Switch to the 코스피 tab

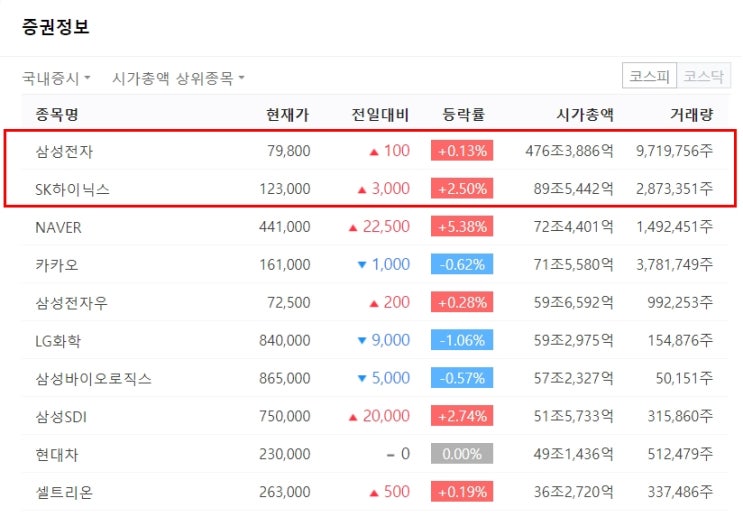tap(649, 76)
